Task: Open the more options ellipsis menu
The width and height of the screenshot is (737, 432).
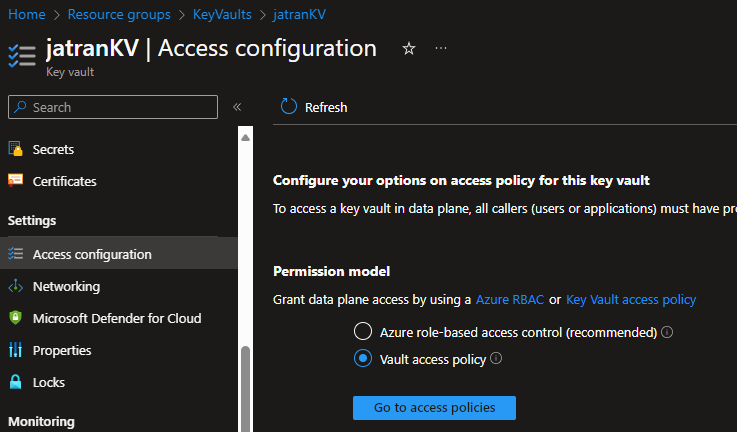Action: (x=441, y=48)
